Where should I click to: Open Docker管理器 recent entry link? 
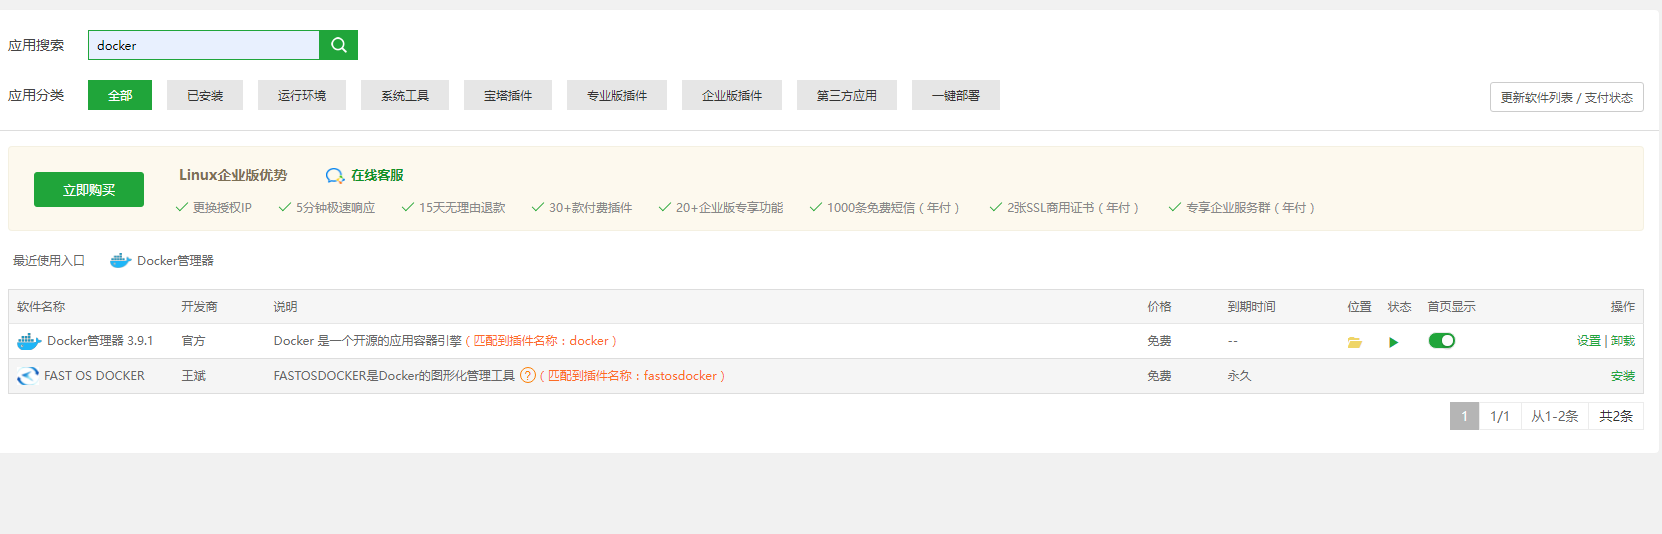pyautogui.click(x=175, y=260)
